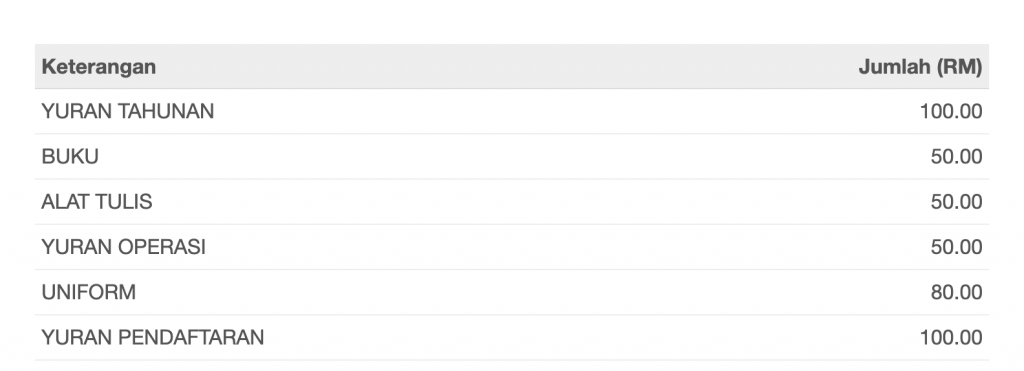Click the 80.00 amount for UNIFORM

pos(957,292)
